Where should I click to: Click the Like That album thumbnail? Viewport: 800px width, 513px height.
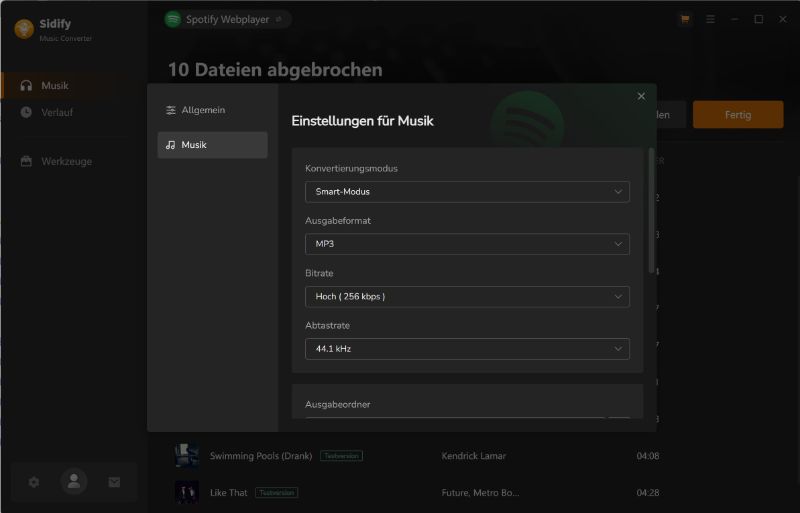click(186, 493)
